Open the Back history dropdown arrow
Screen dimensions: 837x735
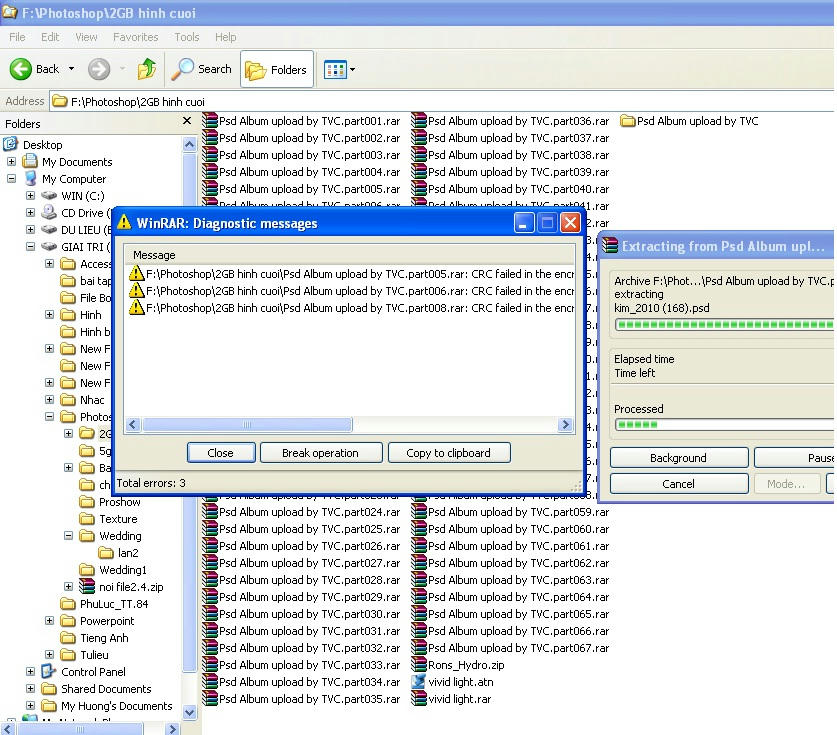click(x=72, y=69)
